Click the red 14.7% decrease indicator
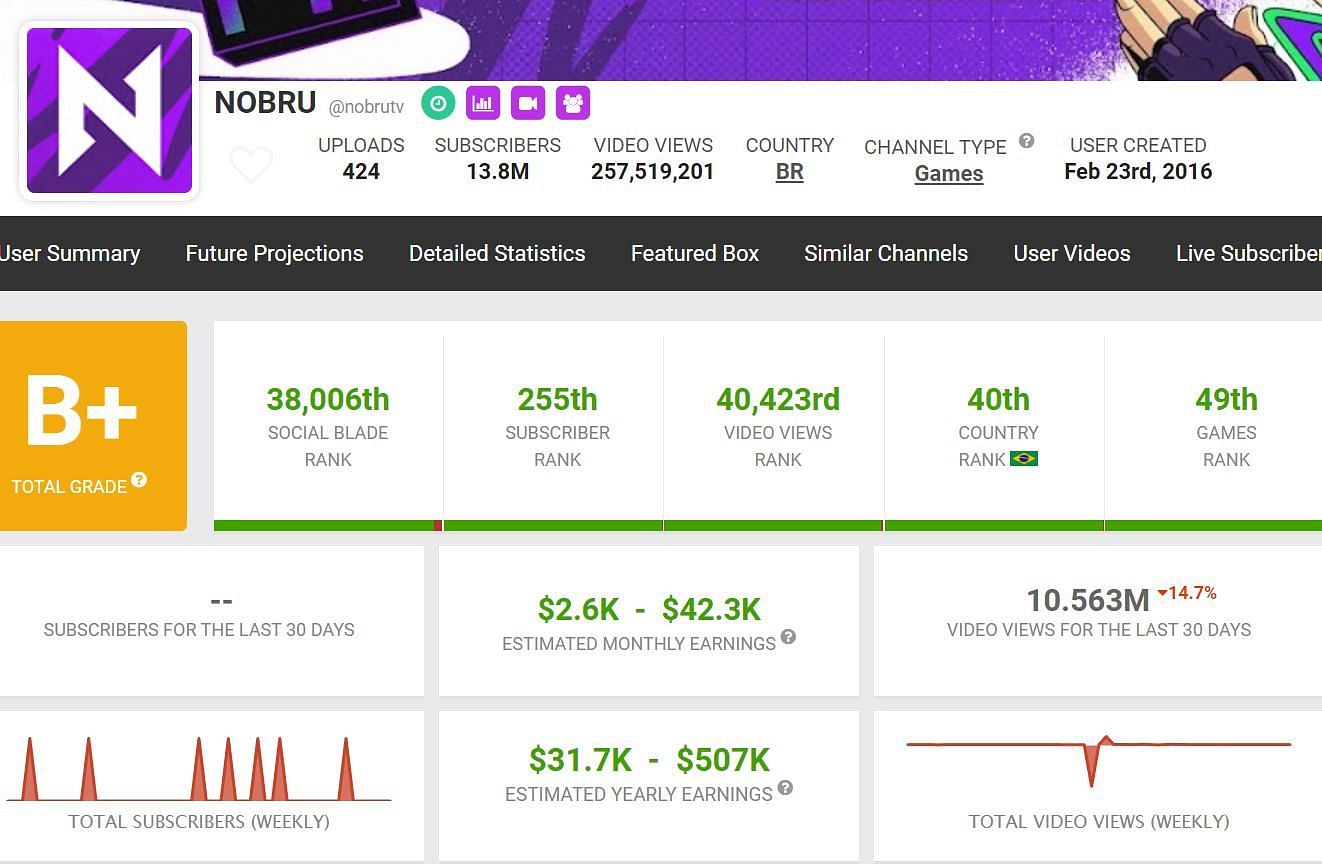This screenshot has height=866, width=1322. point(1187,593)
